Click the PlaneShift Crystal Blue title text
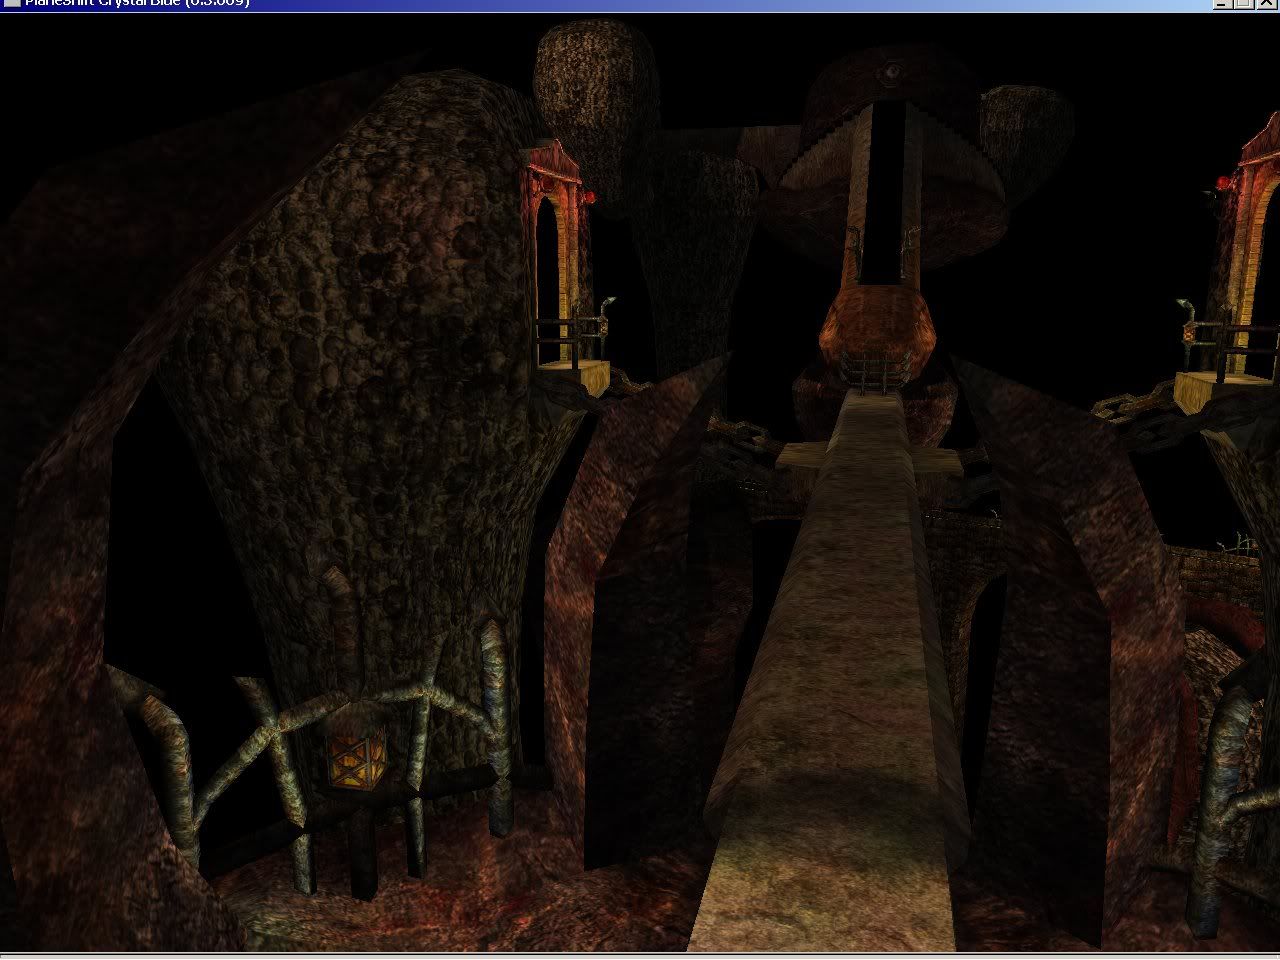Screen dimensions: 1280x960 pos(138,3)
